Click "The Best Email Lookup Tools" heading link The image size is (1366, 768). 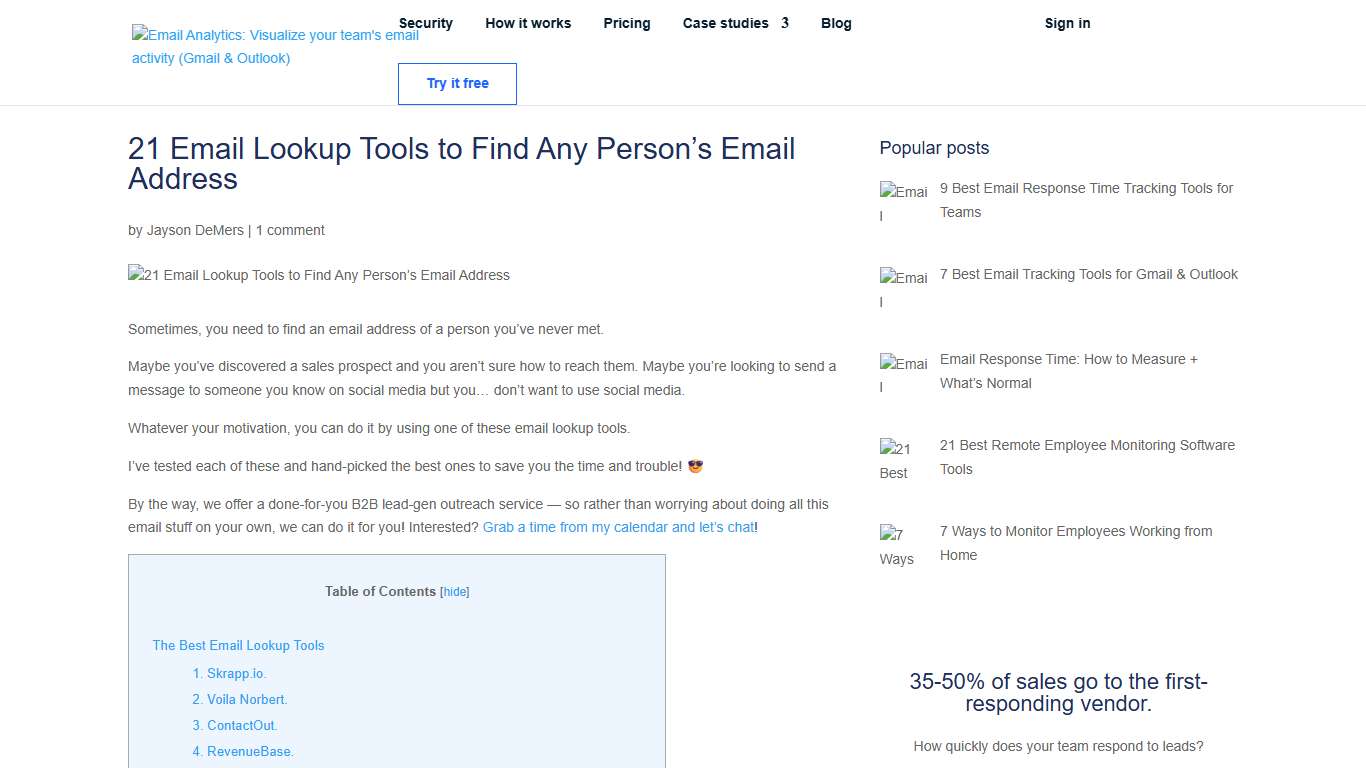click(x=238, y=645)
